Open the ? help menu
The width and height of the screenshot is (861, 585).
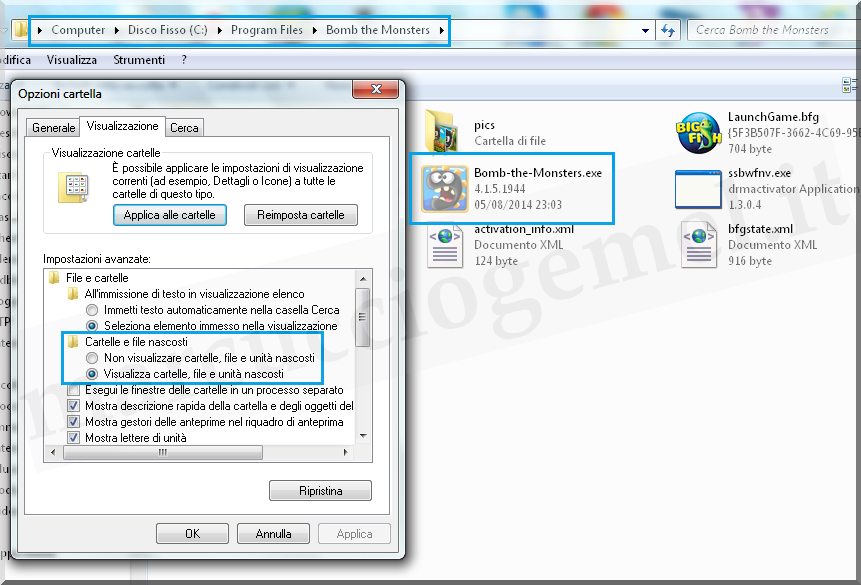[x=184, y=60]
